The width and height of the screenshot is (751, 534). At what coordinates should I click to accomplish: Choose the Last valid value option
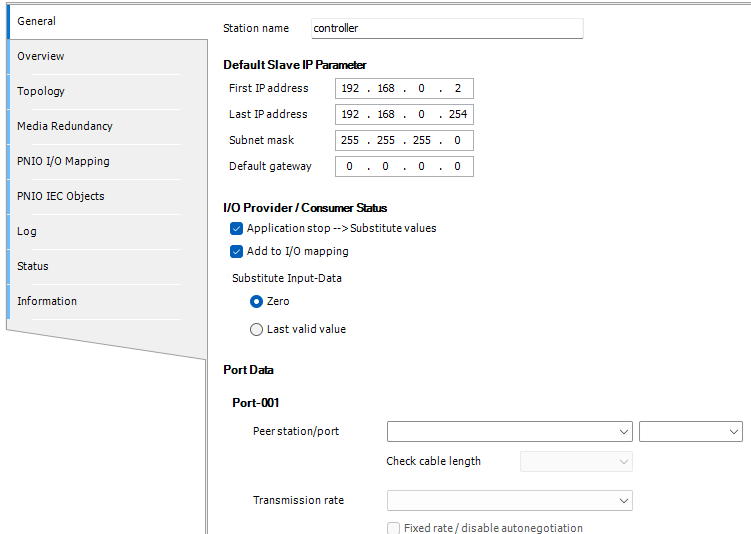pos(257,329)
